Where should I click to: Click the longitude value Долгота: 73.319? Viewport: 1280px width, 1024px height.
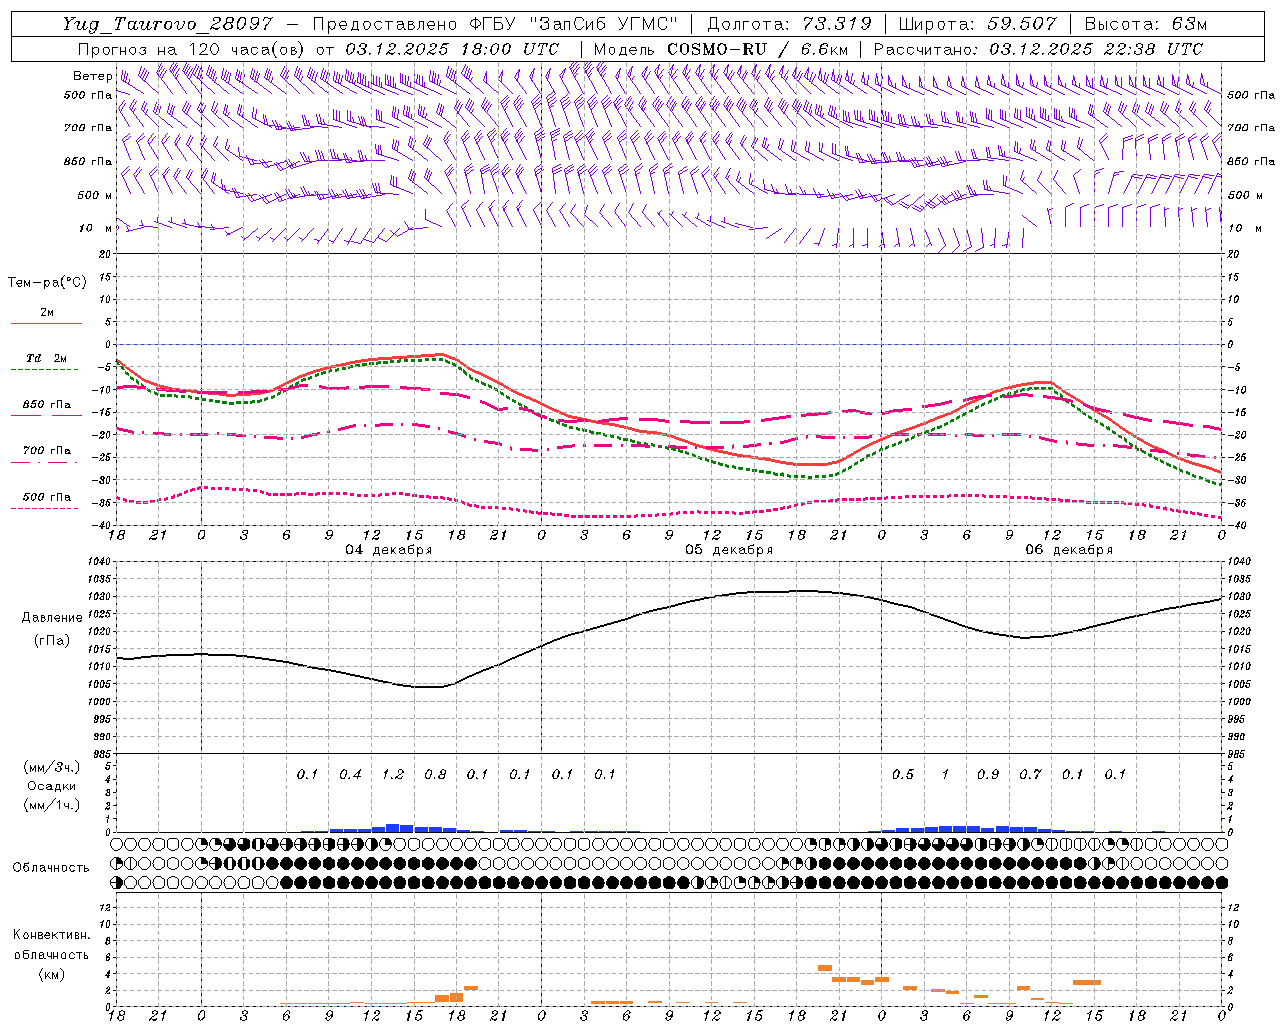click(x=789, y=24)
